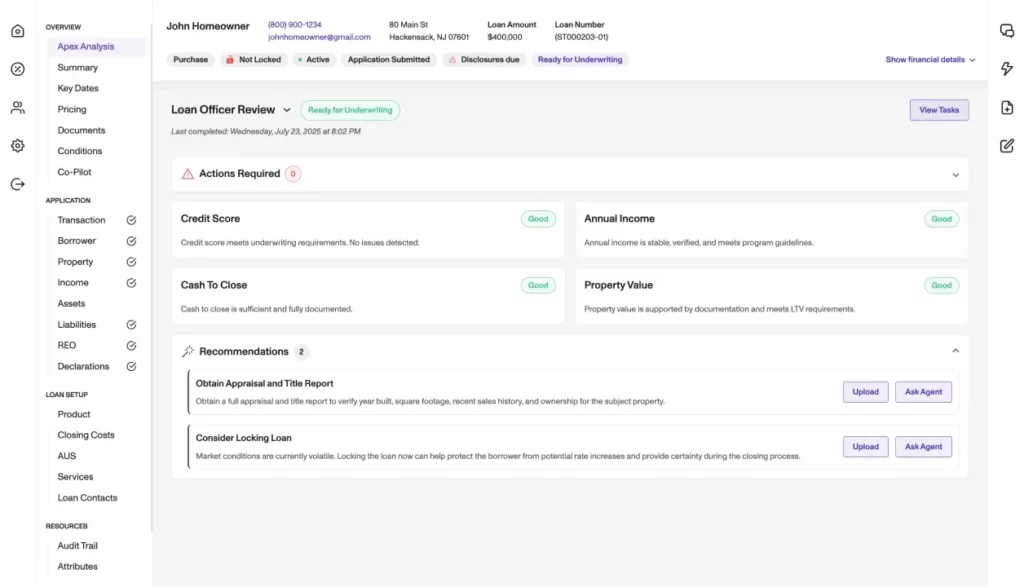Screen dimensions: 1024x587
Task: Open Closing Costs in Loan Setup
Action: pyautogui.click(x=86, y=435)
